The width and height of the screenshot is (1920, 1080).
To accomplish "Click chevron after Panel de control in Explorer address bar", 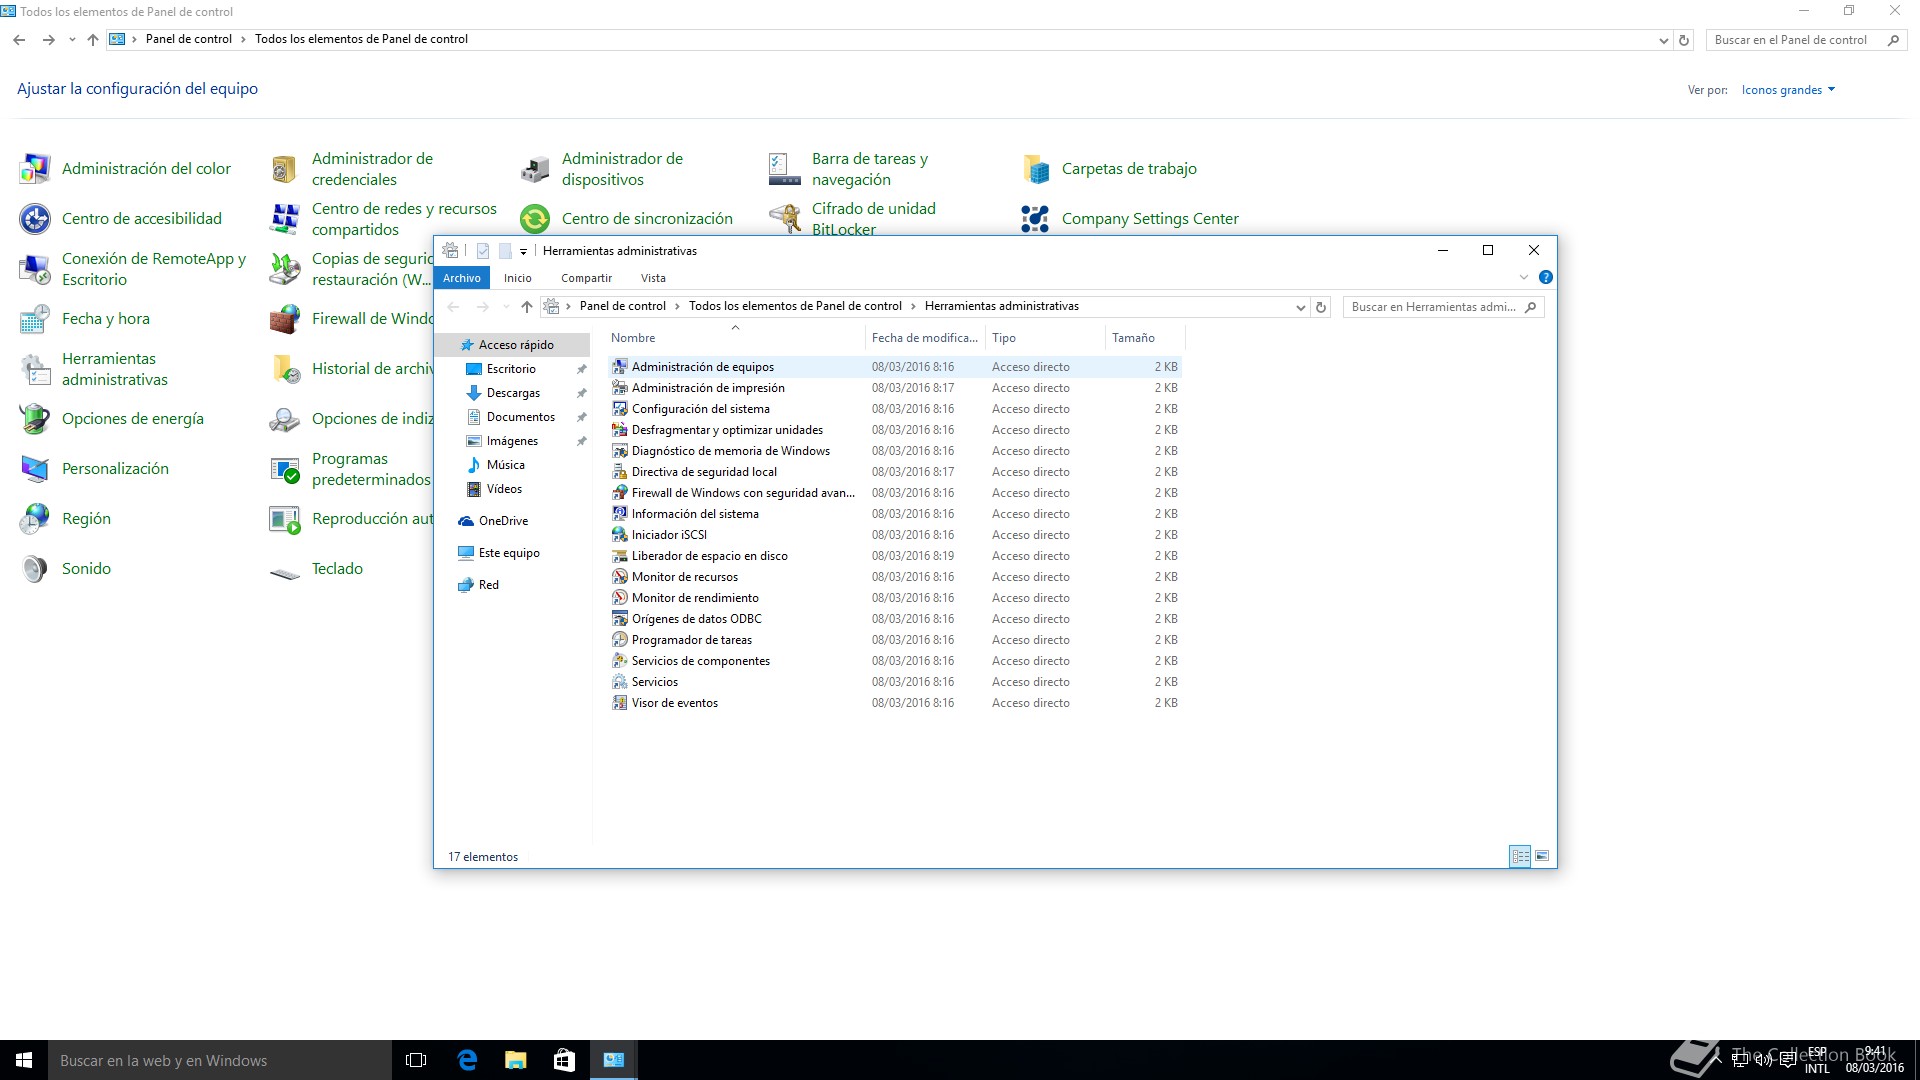I will click(x=677, y=307).
